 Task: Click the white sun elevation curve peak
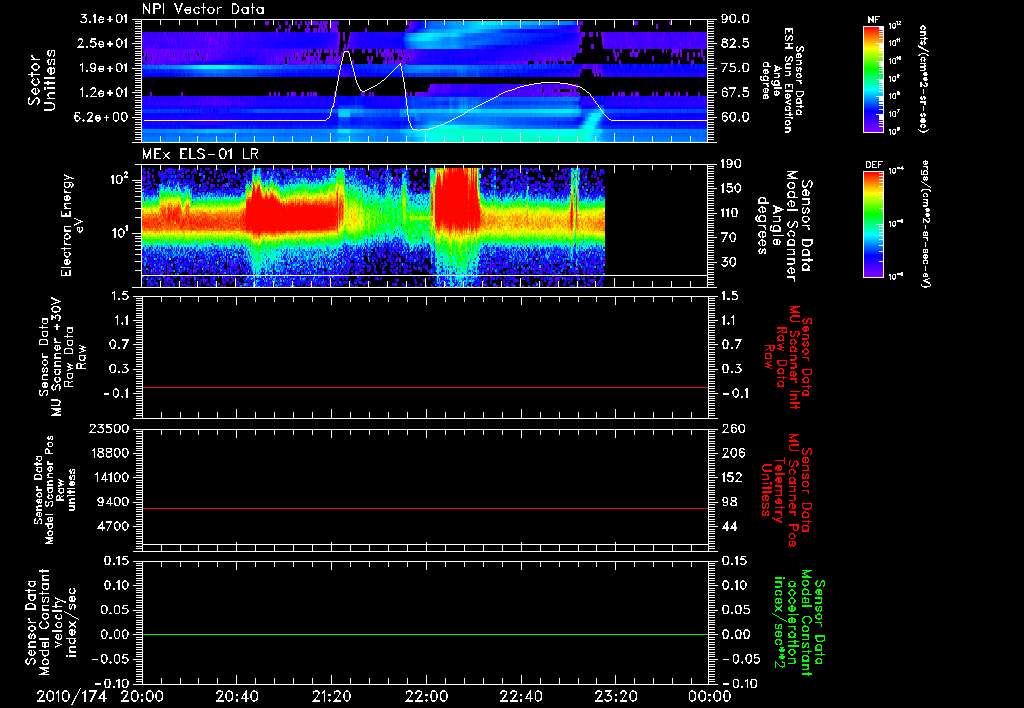[x=346, y=52]
